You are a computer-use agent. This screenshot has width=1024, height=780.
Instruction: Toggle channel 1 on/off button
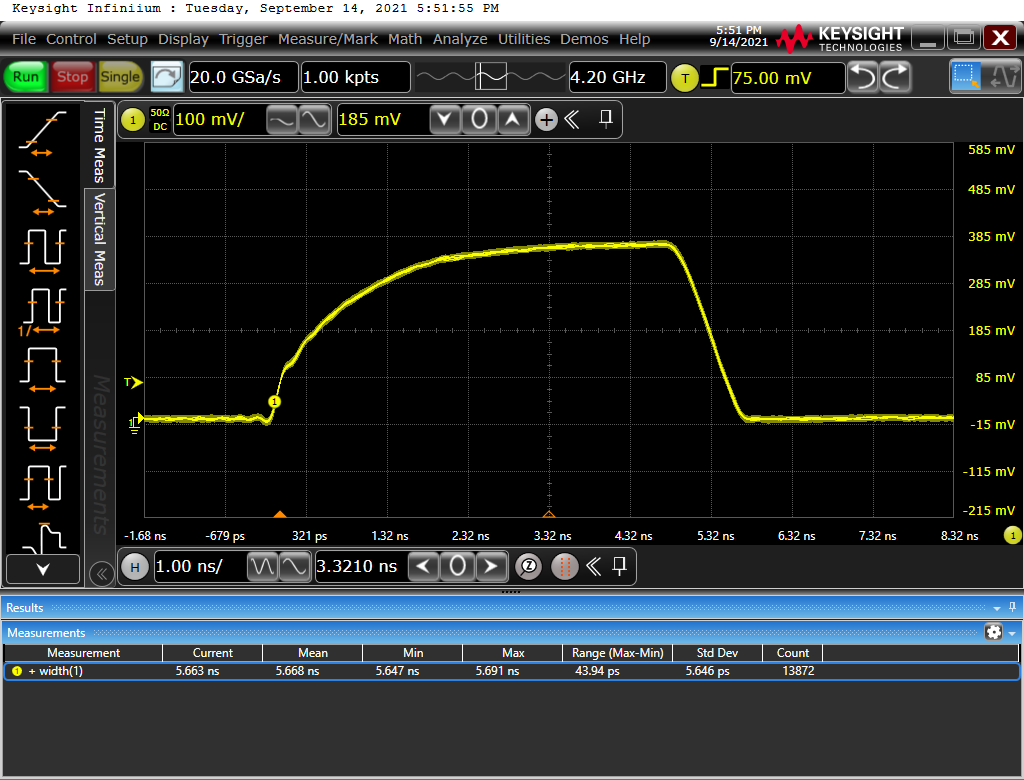point(133,120)
